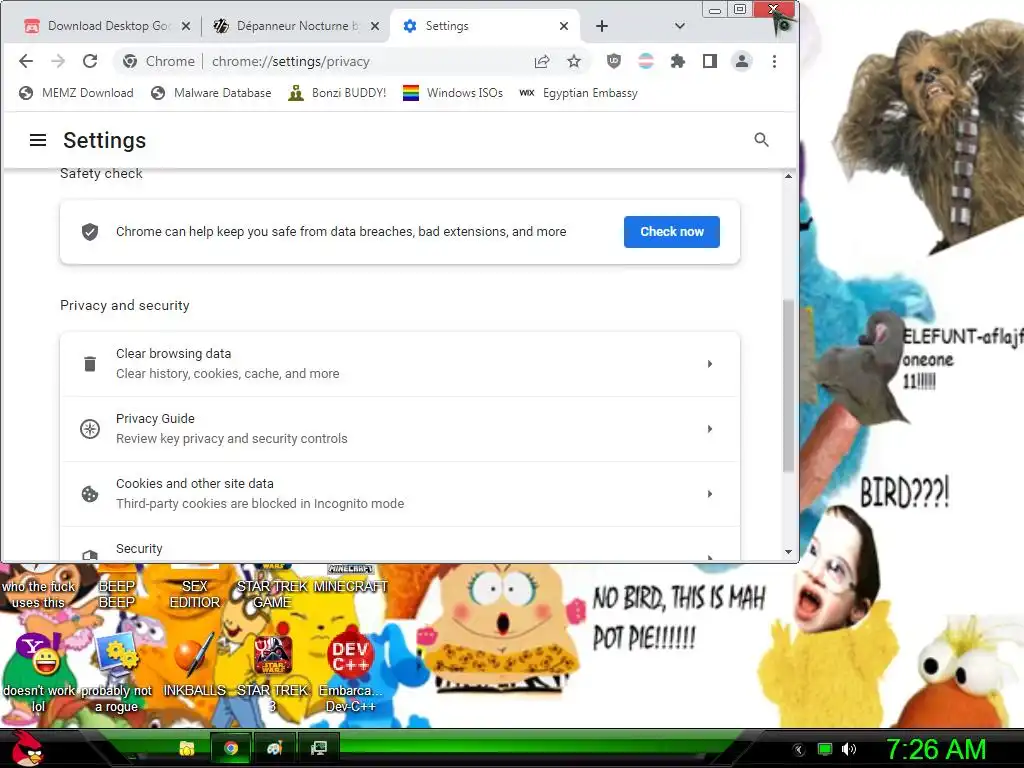
Task: Click the striped flag extension icon
Action: [646, 61]
